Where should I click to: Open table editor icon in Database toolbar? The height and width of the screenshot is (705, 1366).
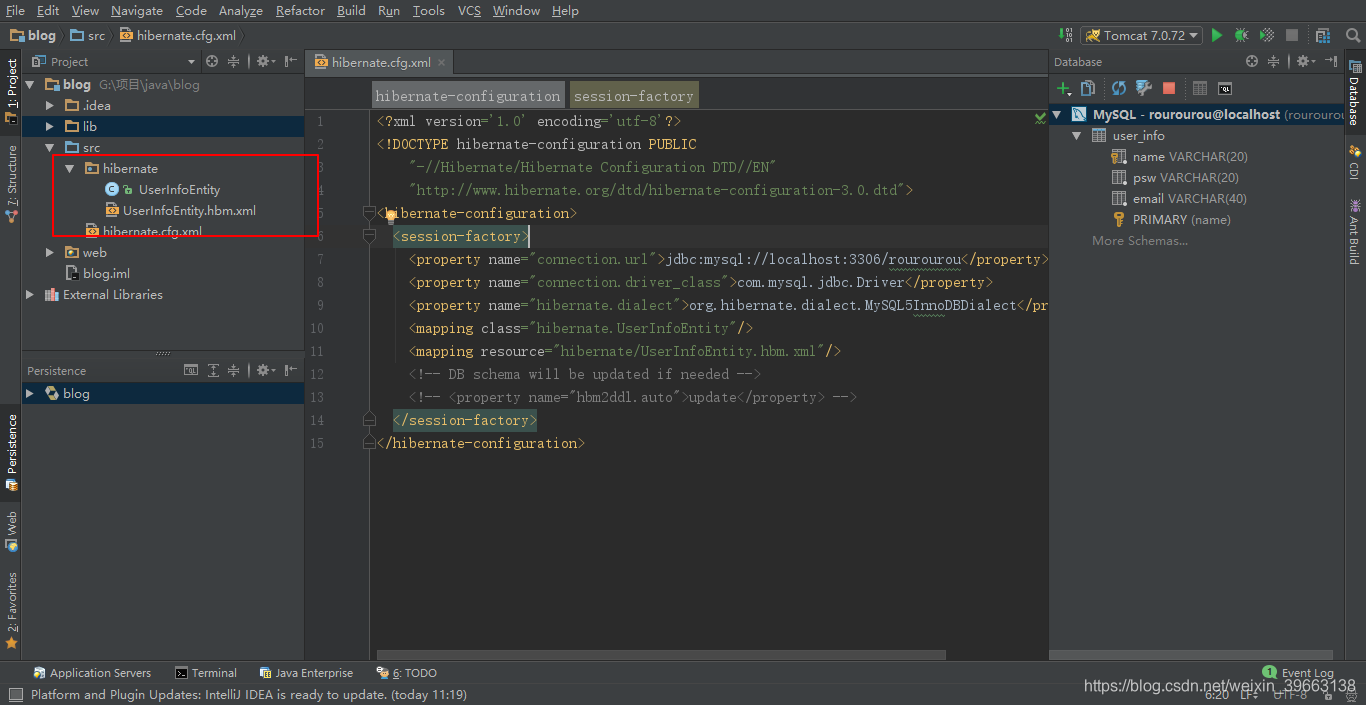tap(1200, 89)
